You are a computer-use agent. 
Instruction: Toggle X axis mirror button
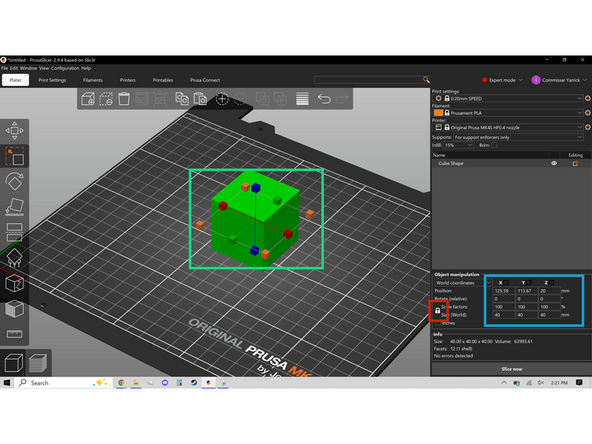coord(506,282)
